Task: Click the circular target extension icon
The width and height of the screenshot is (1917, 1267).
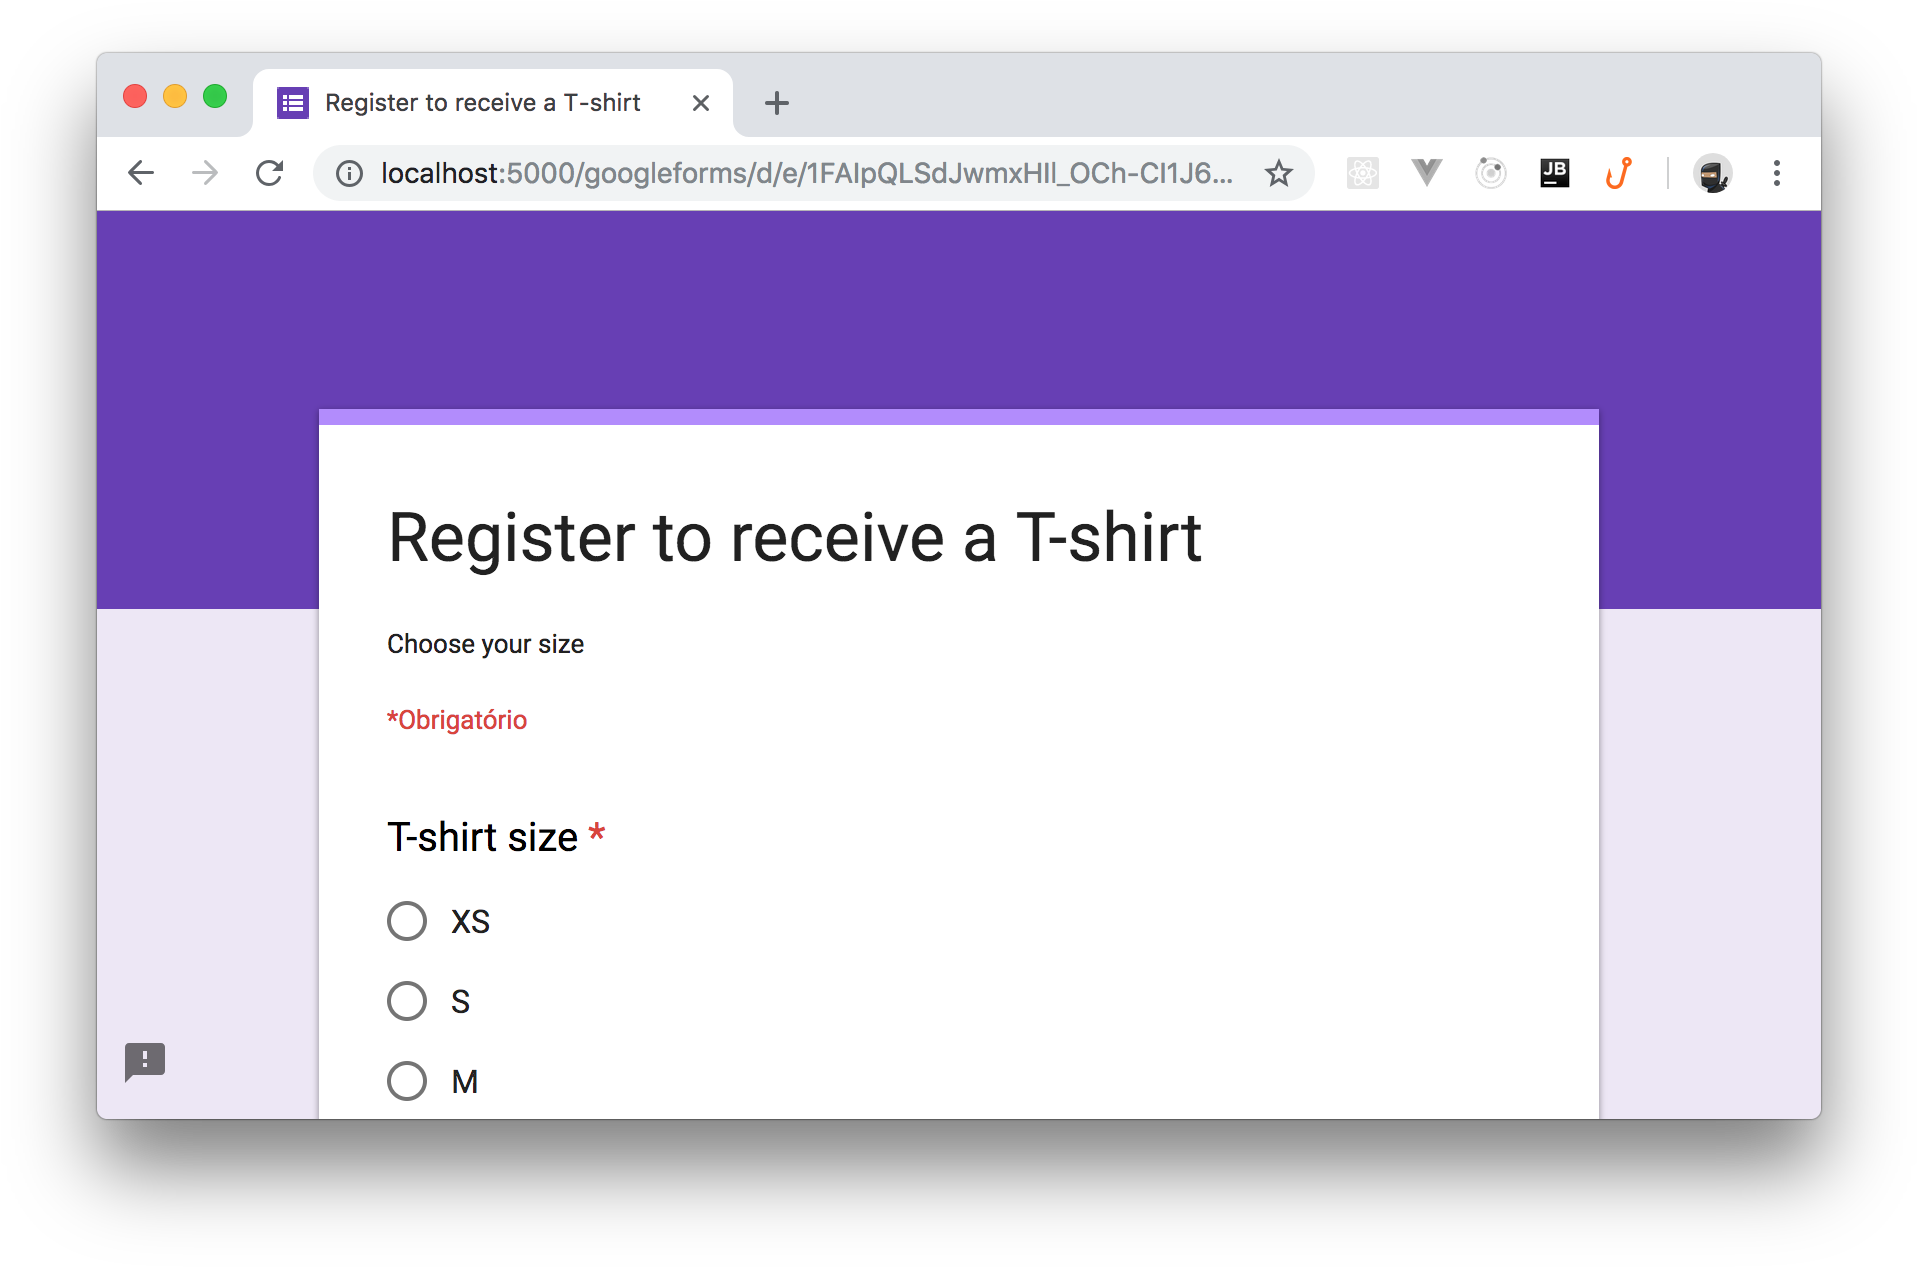Action: tap(1490, 173)
